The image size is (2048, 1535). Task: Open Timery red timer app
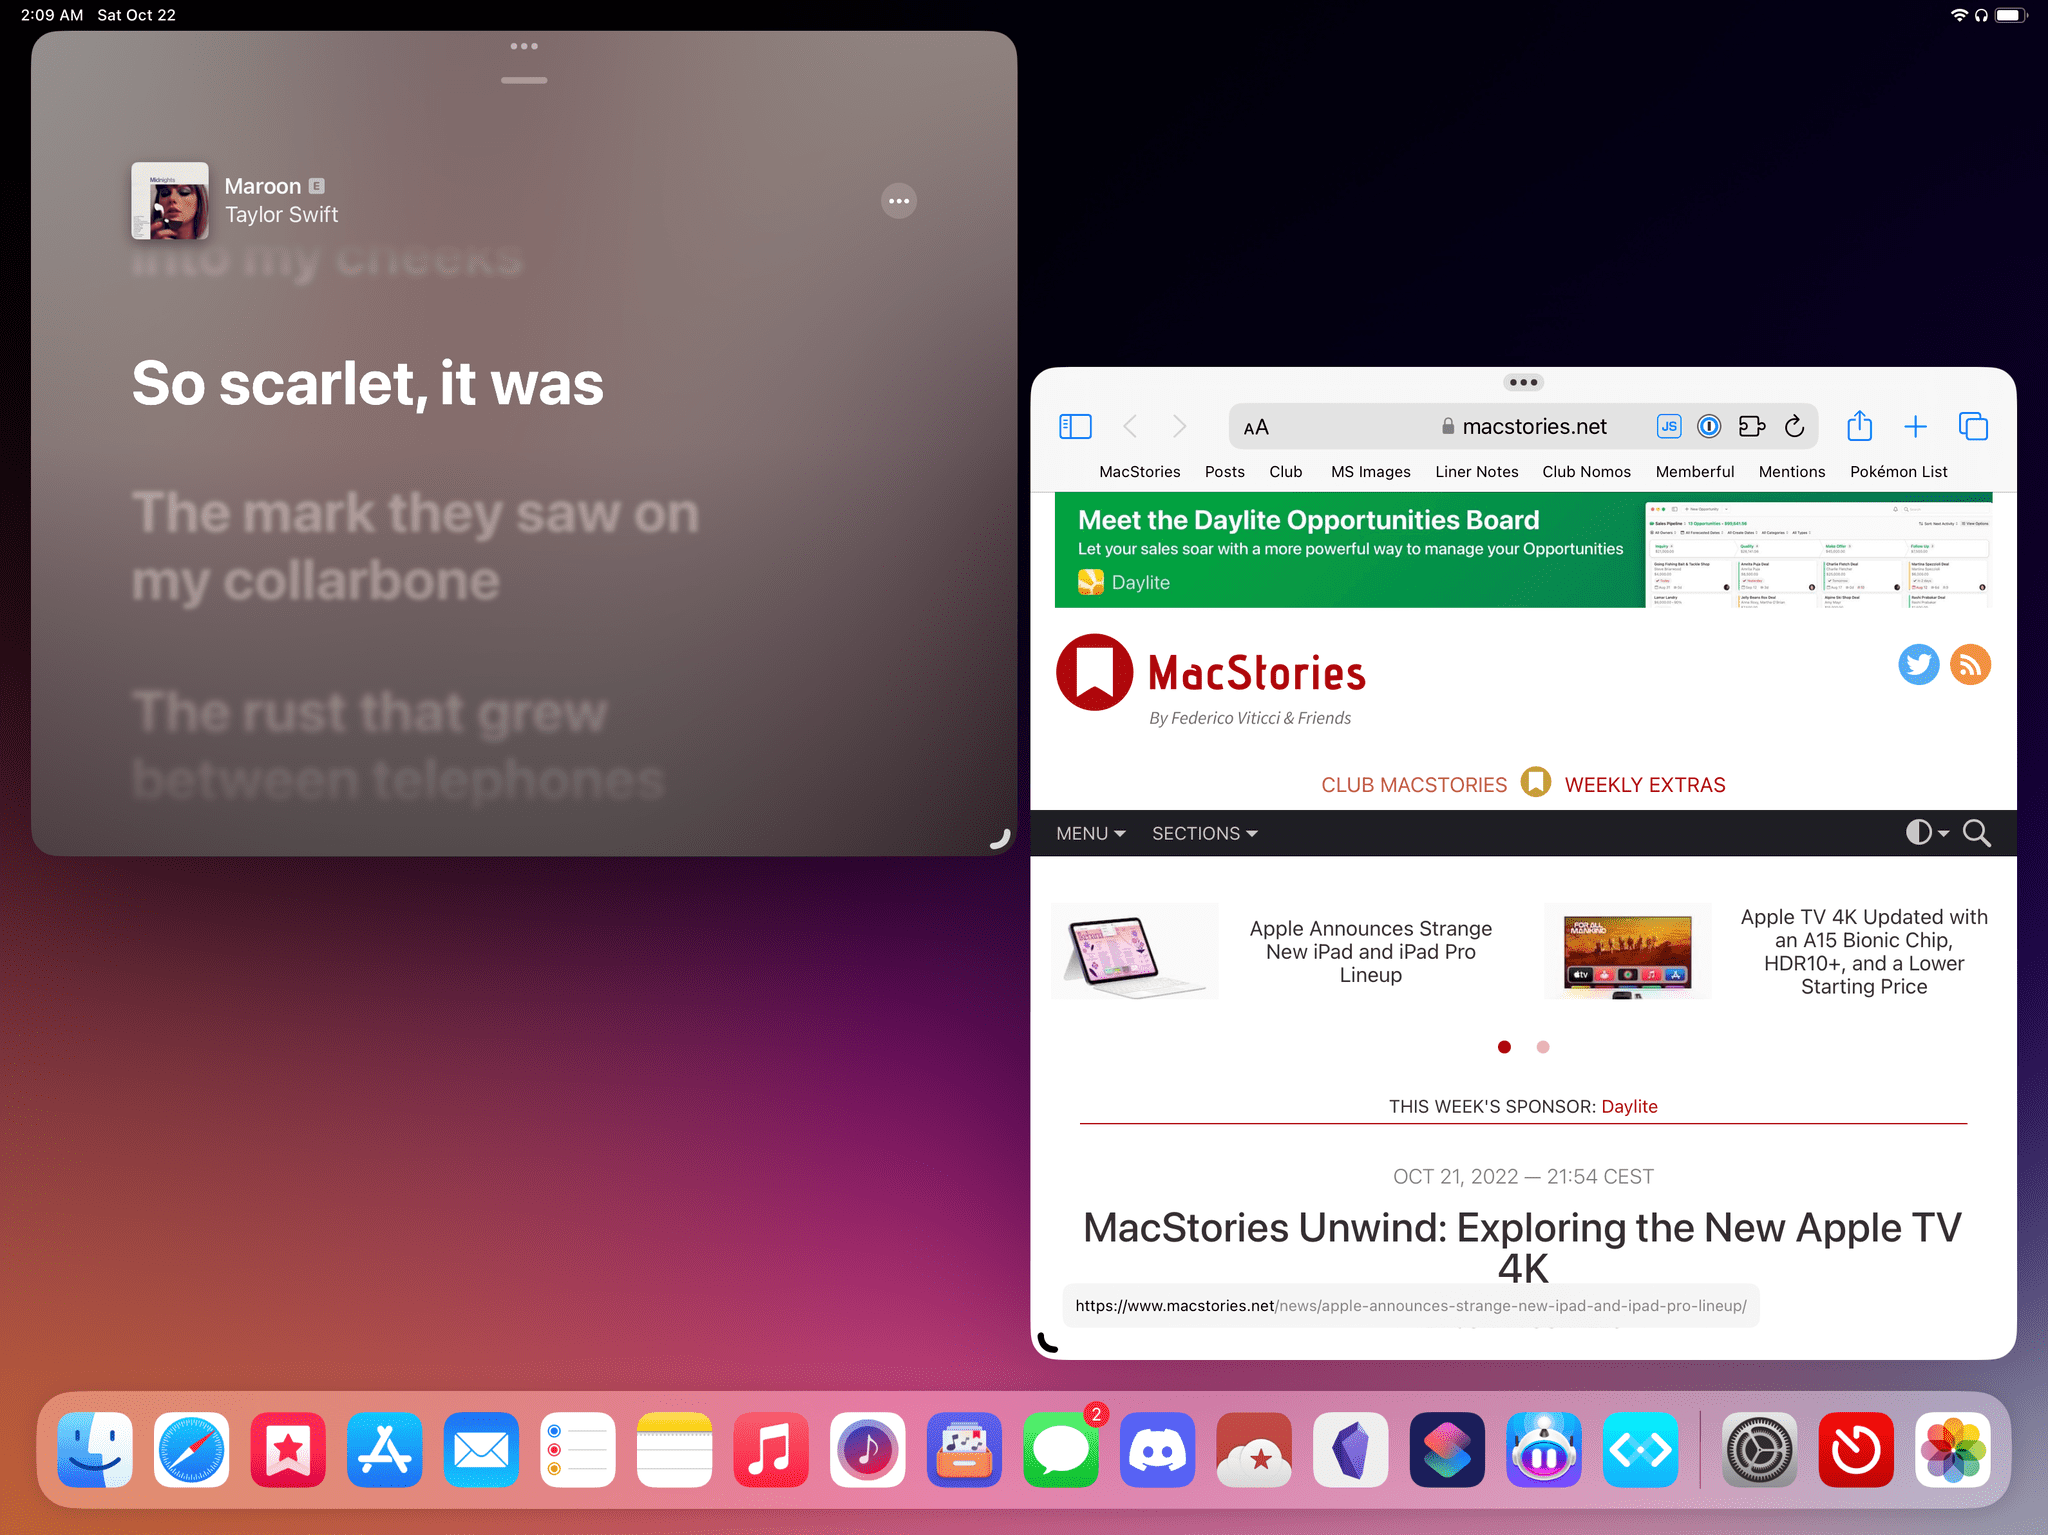(1856, 1449)
